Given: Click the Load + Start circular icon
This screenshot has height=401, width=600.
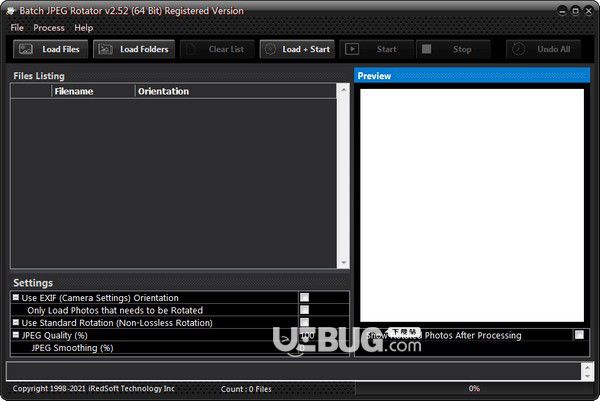Looking at the screenshot, I should coord(270,49).
